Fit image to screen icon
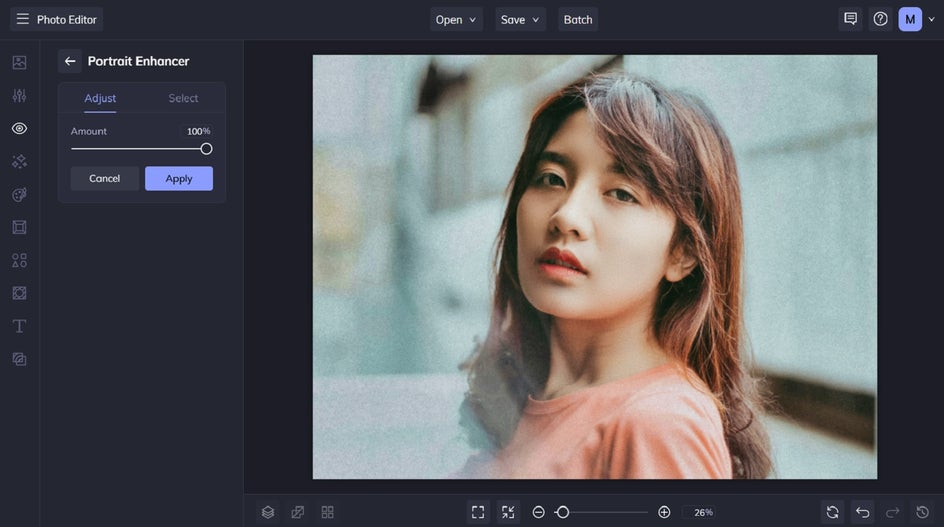944x527 pixels. point(478,512)
